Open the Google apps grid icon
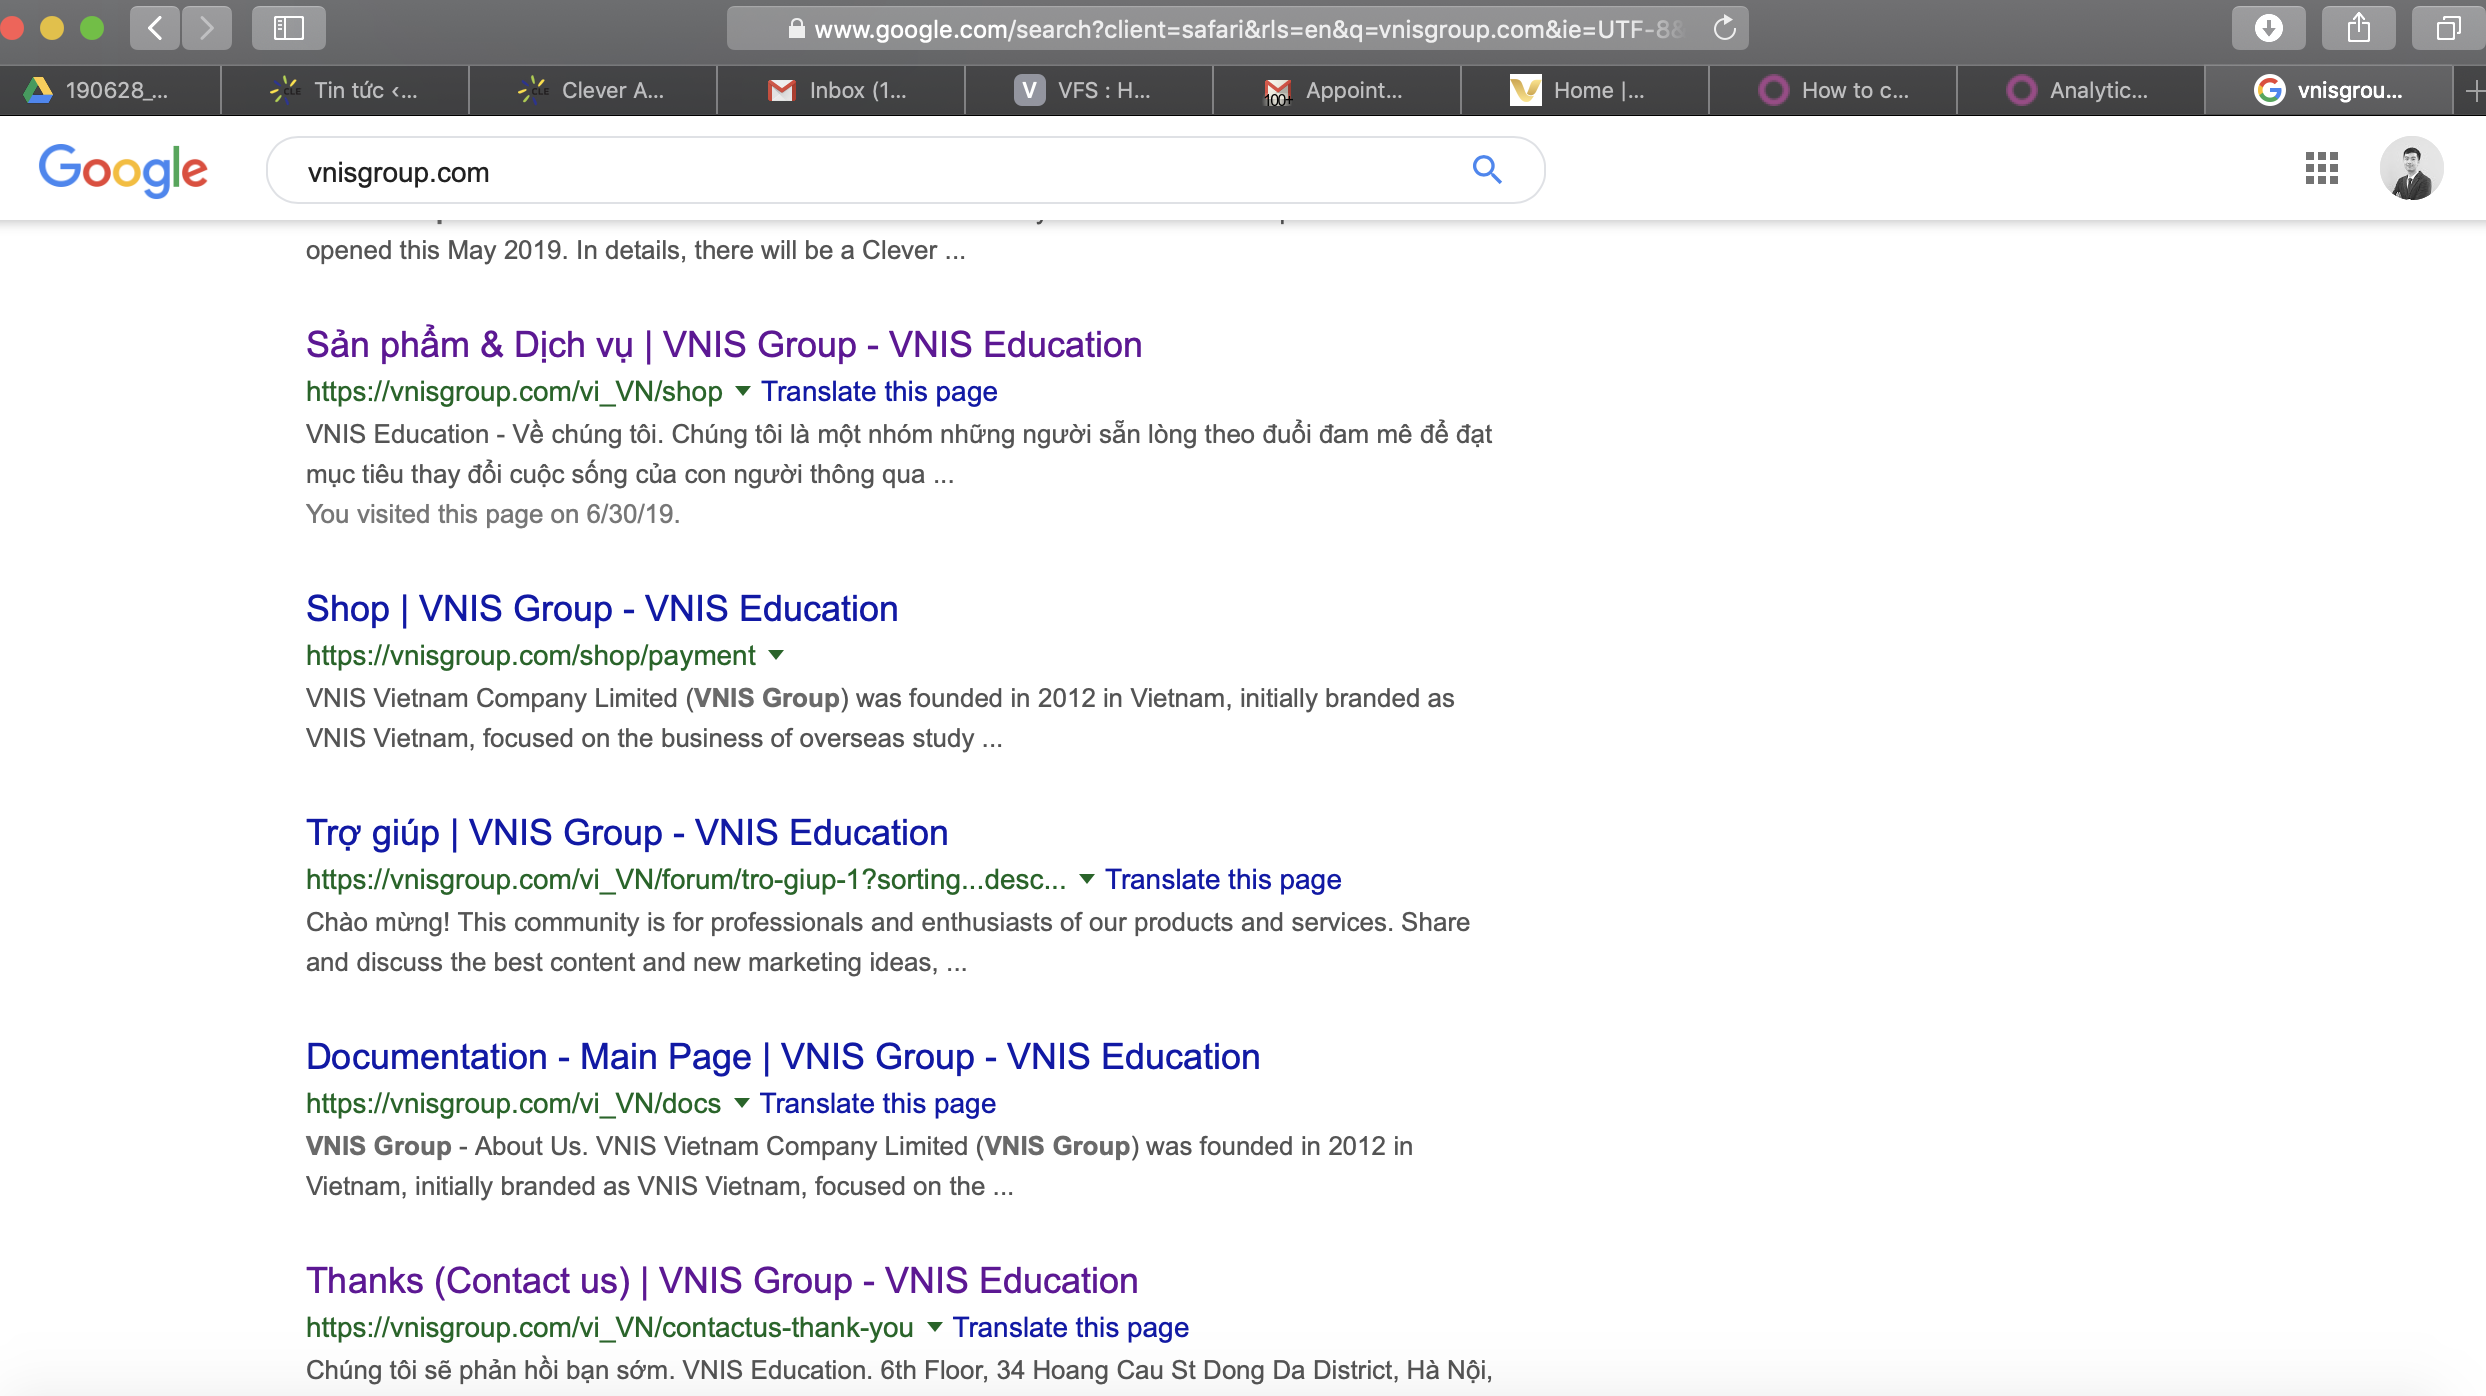Viewport: 2486px width, 1396px height. (x=2321, y=169)
